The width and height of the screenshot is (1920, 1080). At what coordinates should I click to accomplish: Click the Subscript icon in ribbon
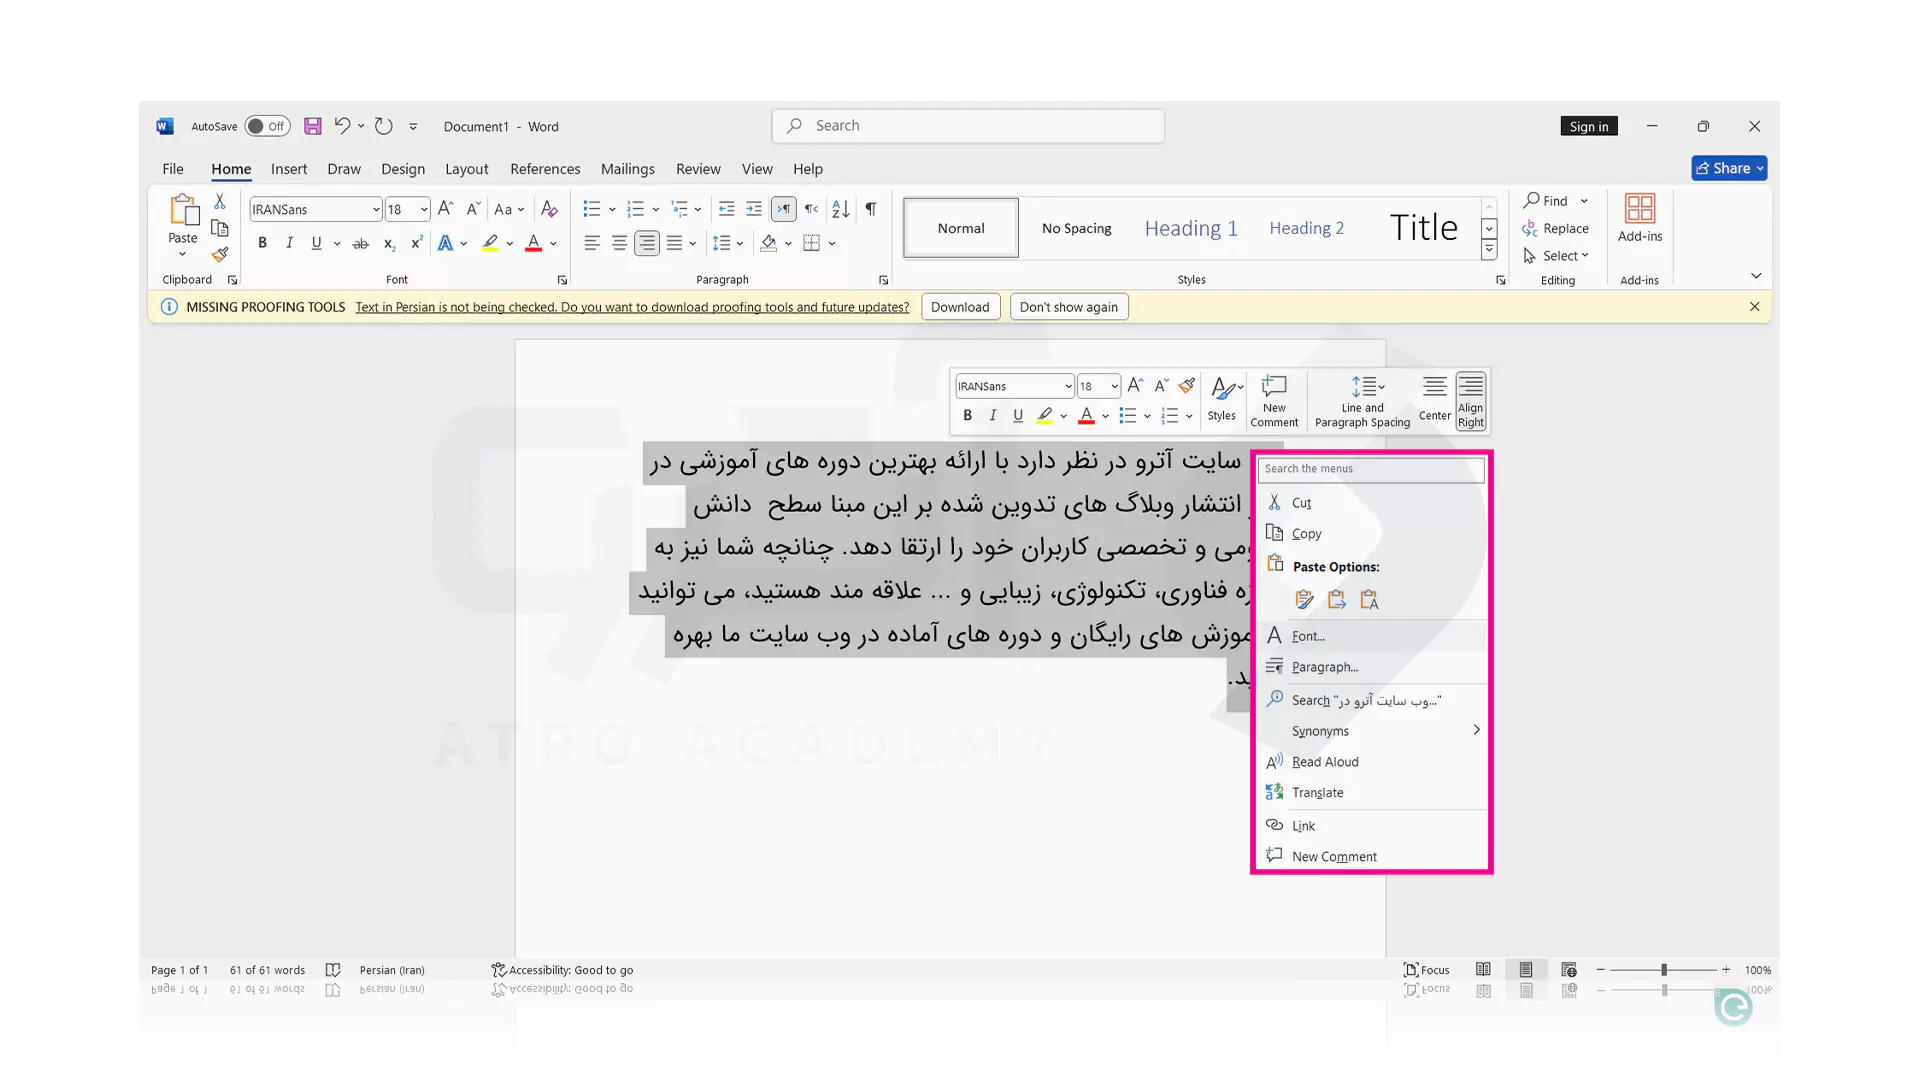pyautogui.click(x=389, y=243)
